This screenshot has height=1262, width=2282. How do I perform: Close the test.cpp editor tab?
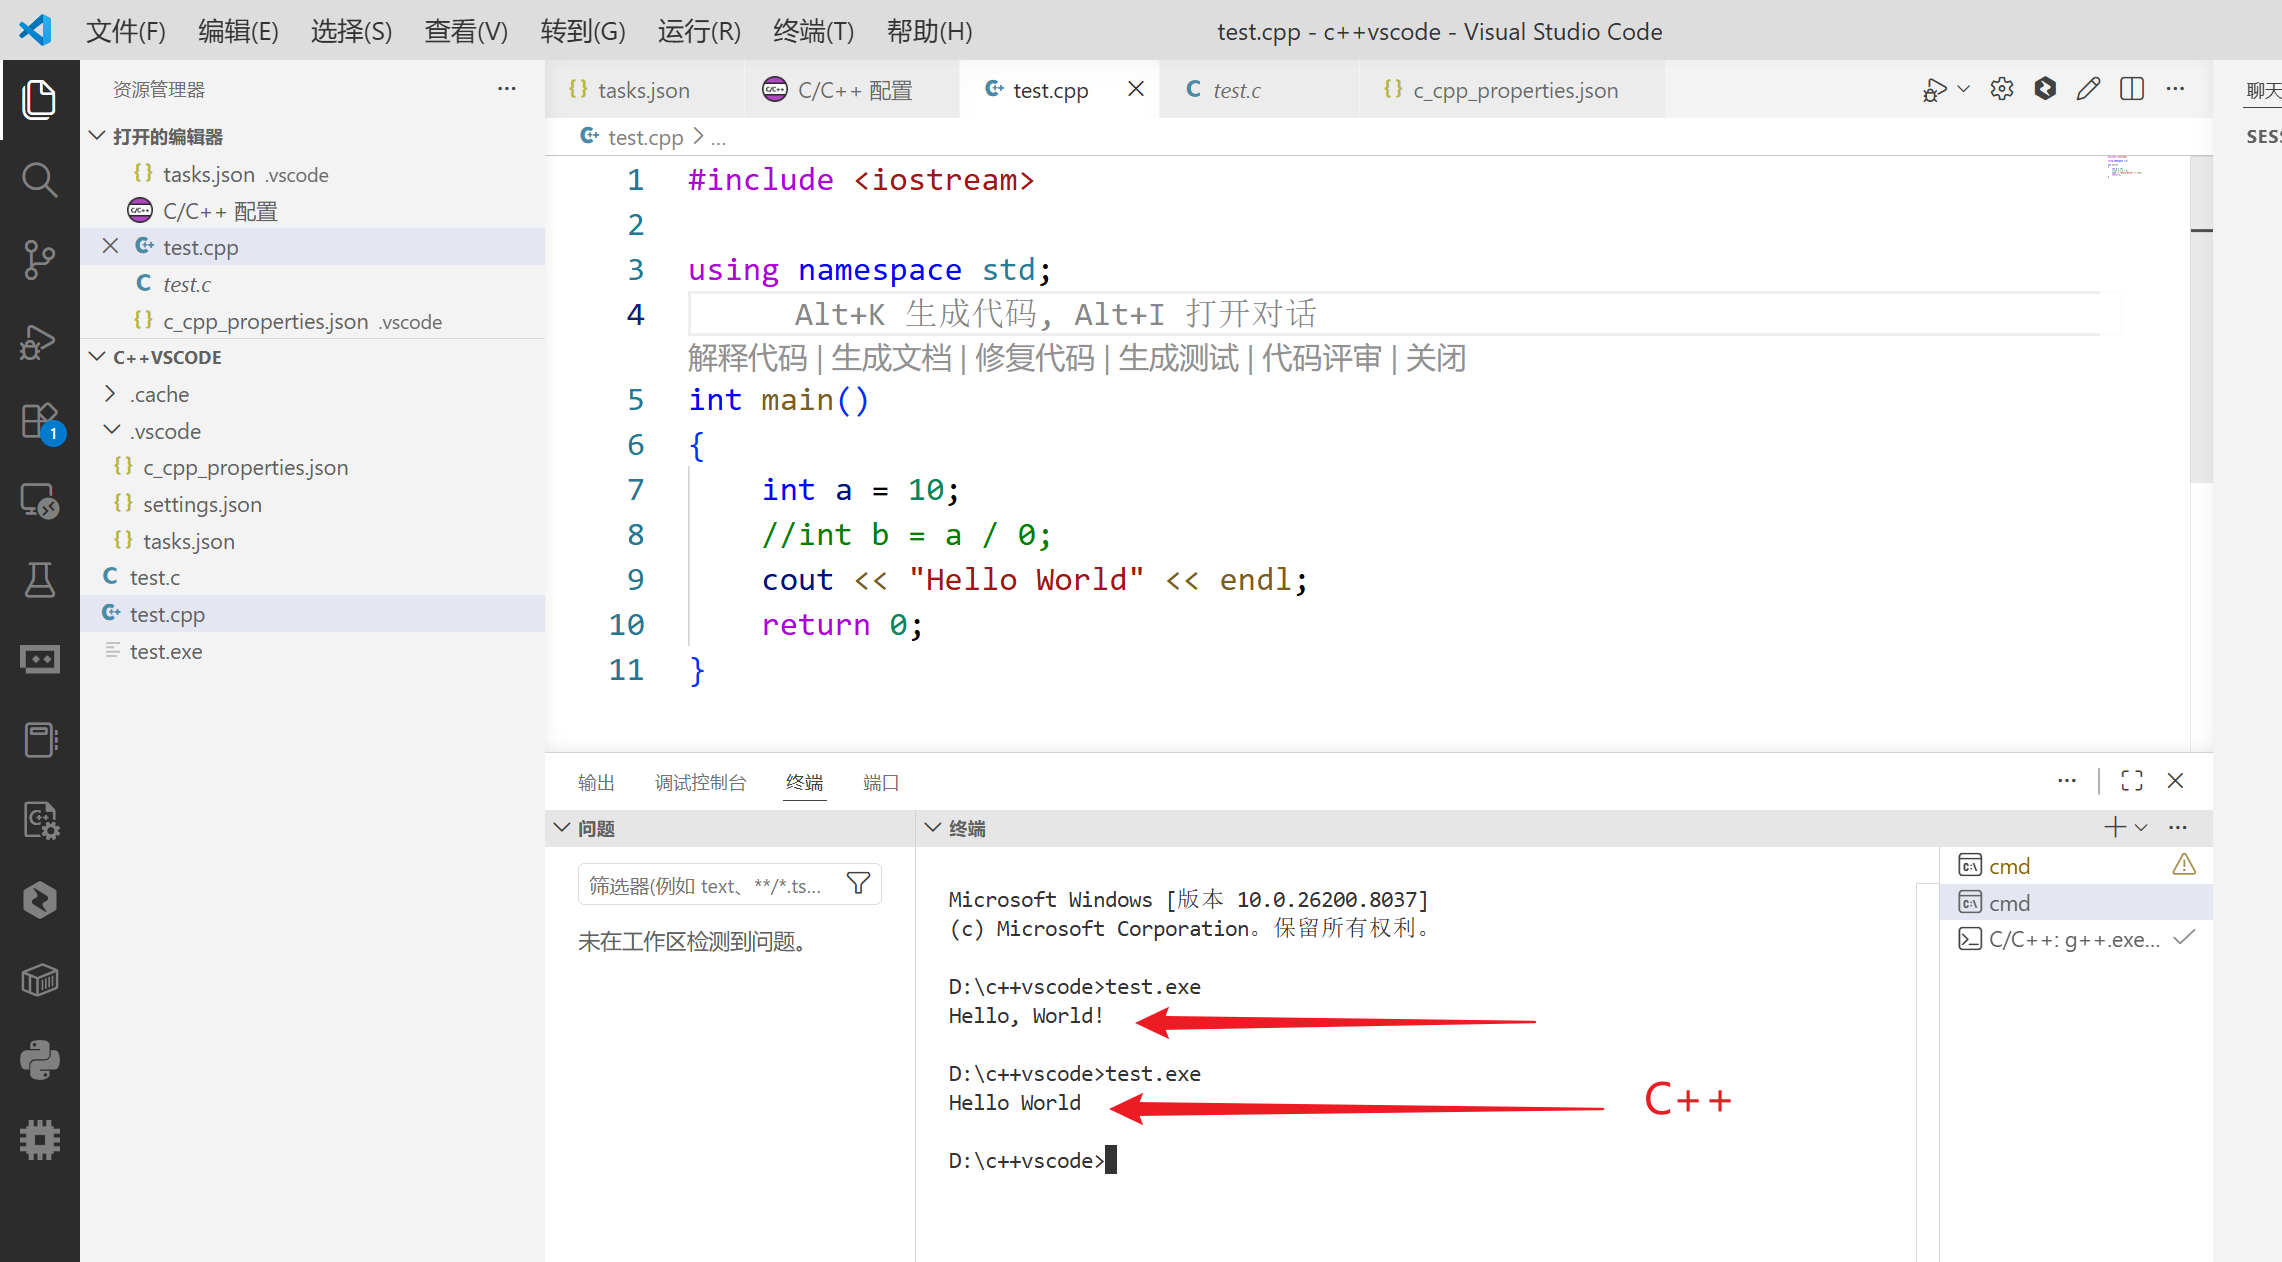1136,89
